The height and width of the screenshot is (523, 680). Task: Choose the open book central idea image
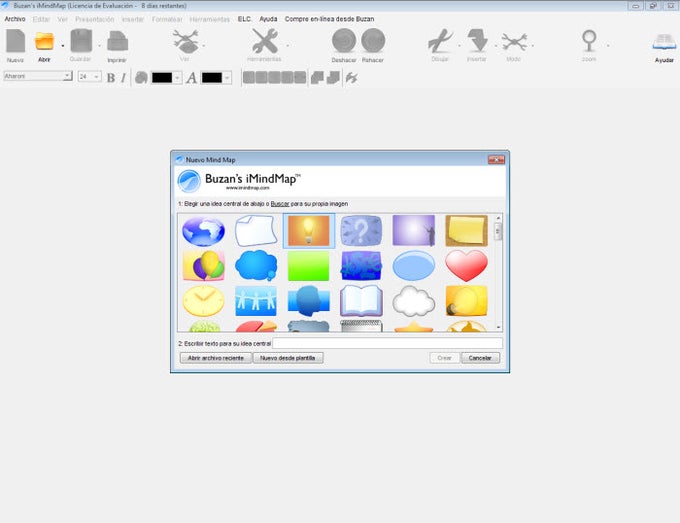pyautogui.click(x=361, y=301)
